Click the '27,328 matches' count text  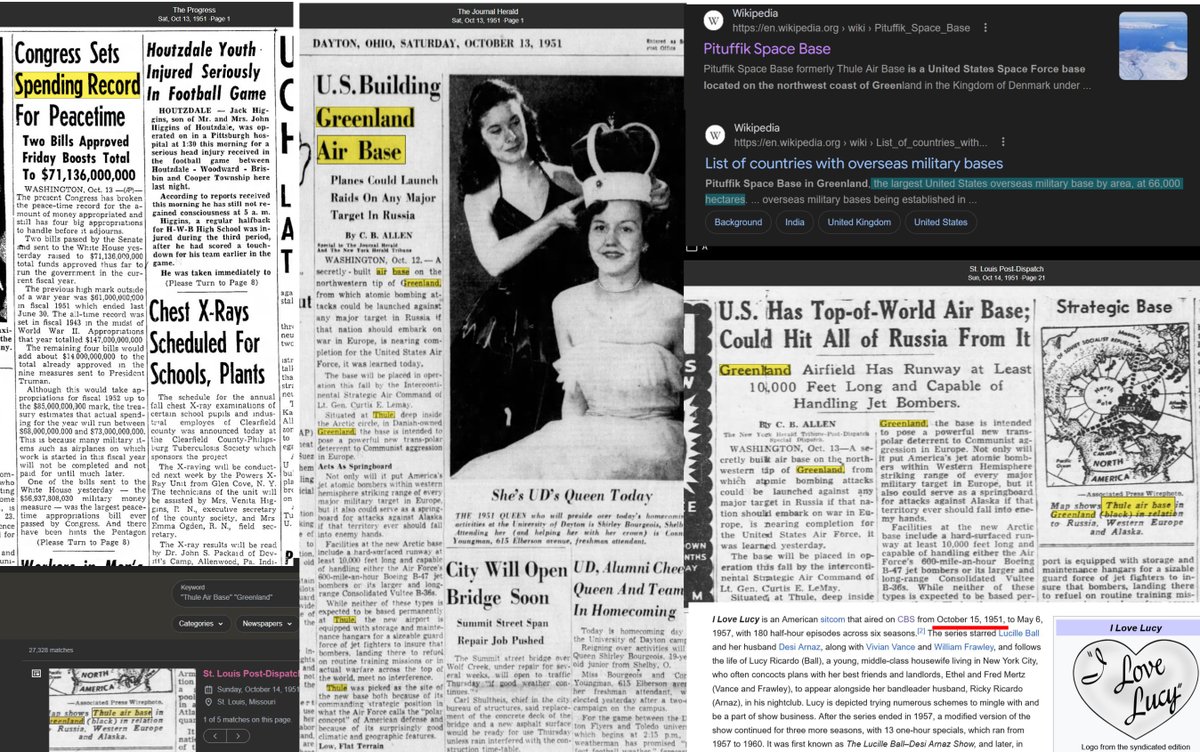tap(49, 649)
